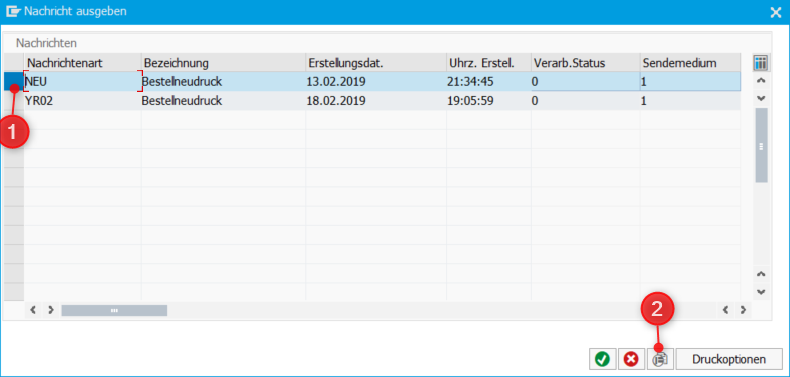
Task: Click the bottom-most vertical scrollbar down arrow
Action: click(761, 291)
